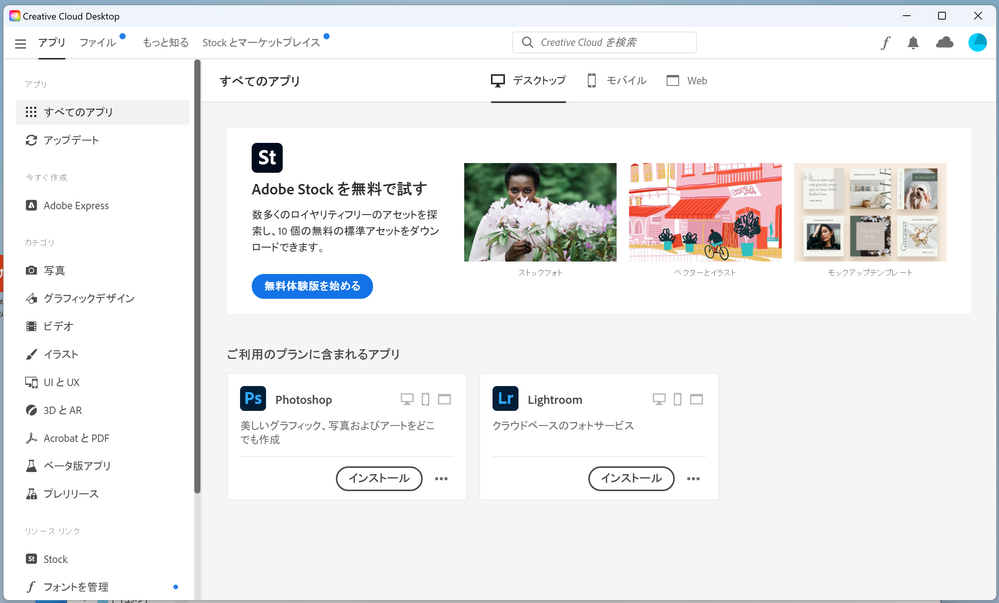Click Lightroom's mobile platform icon
999x603 pixels.
pos(678,399)
